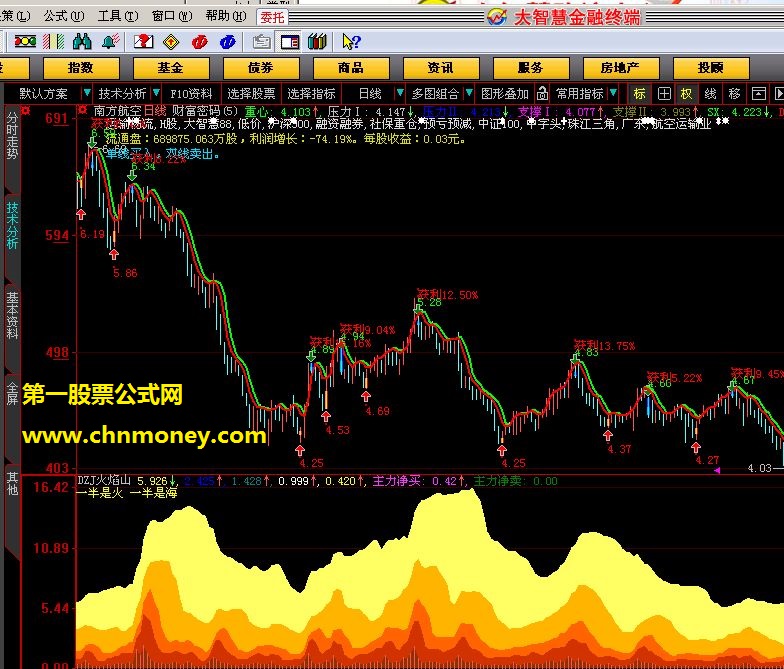Open the alarm bell alert icon

tap(110, 42)
